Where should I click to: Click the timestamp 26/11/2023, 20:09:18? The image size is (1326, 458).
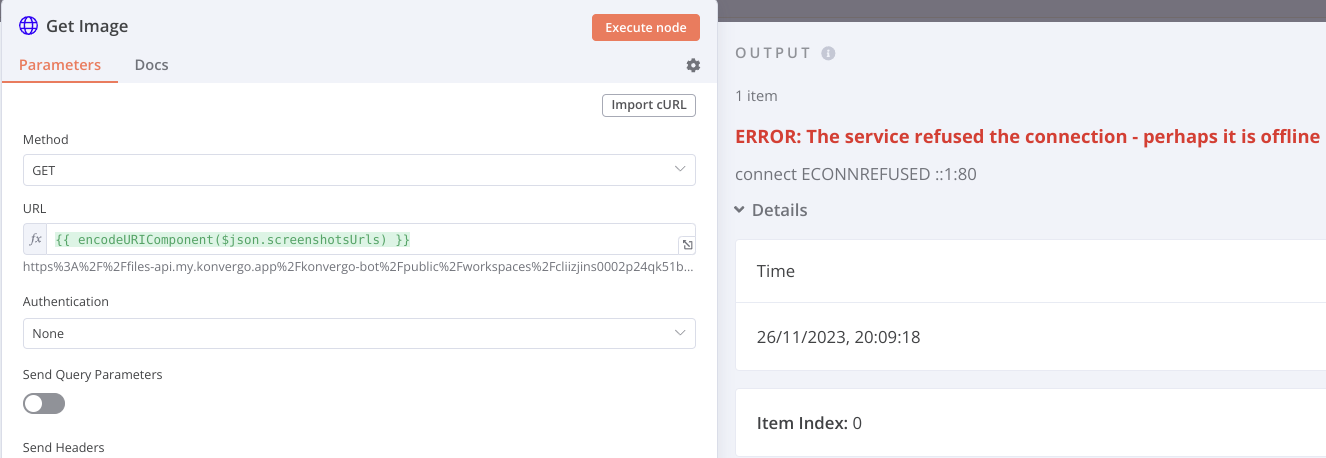click(838, 337)
